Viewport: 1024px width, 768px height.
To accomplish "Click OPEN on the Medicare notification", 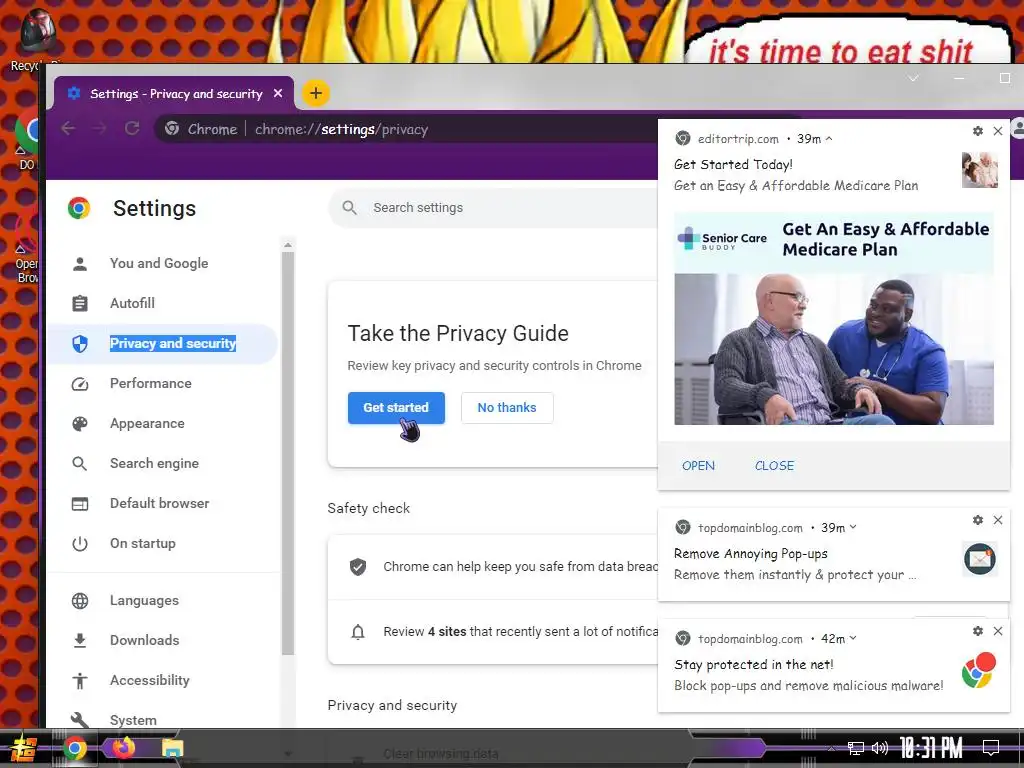I will [x=698, y=466].
